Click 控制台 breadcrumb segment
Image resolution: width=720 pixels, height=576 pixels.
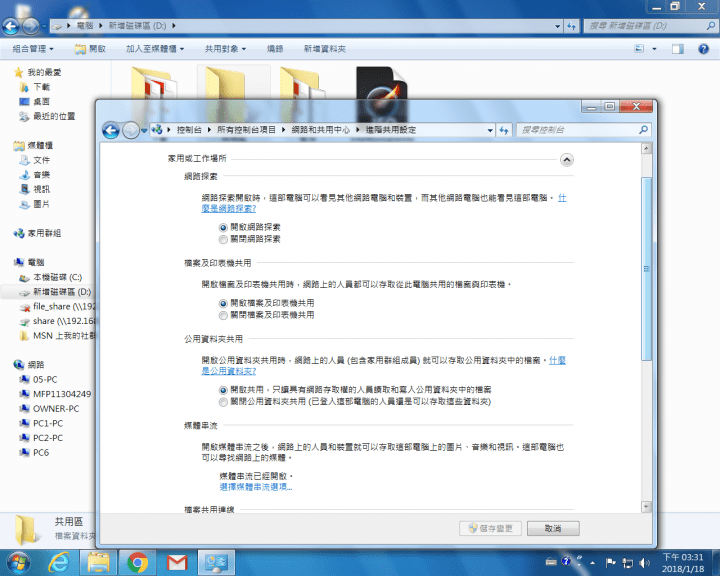[x=189, y=130]
